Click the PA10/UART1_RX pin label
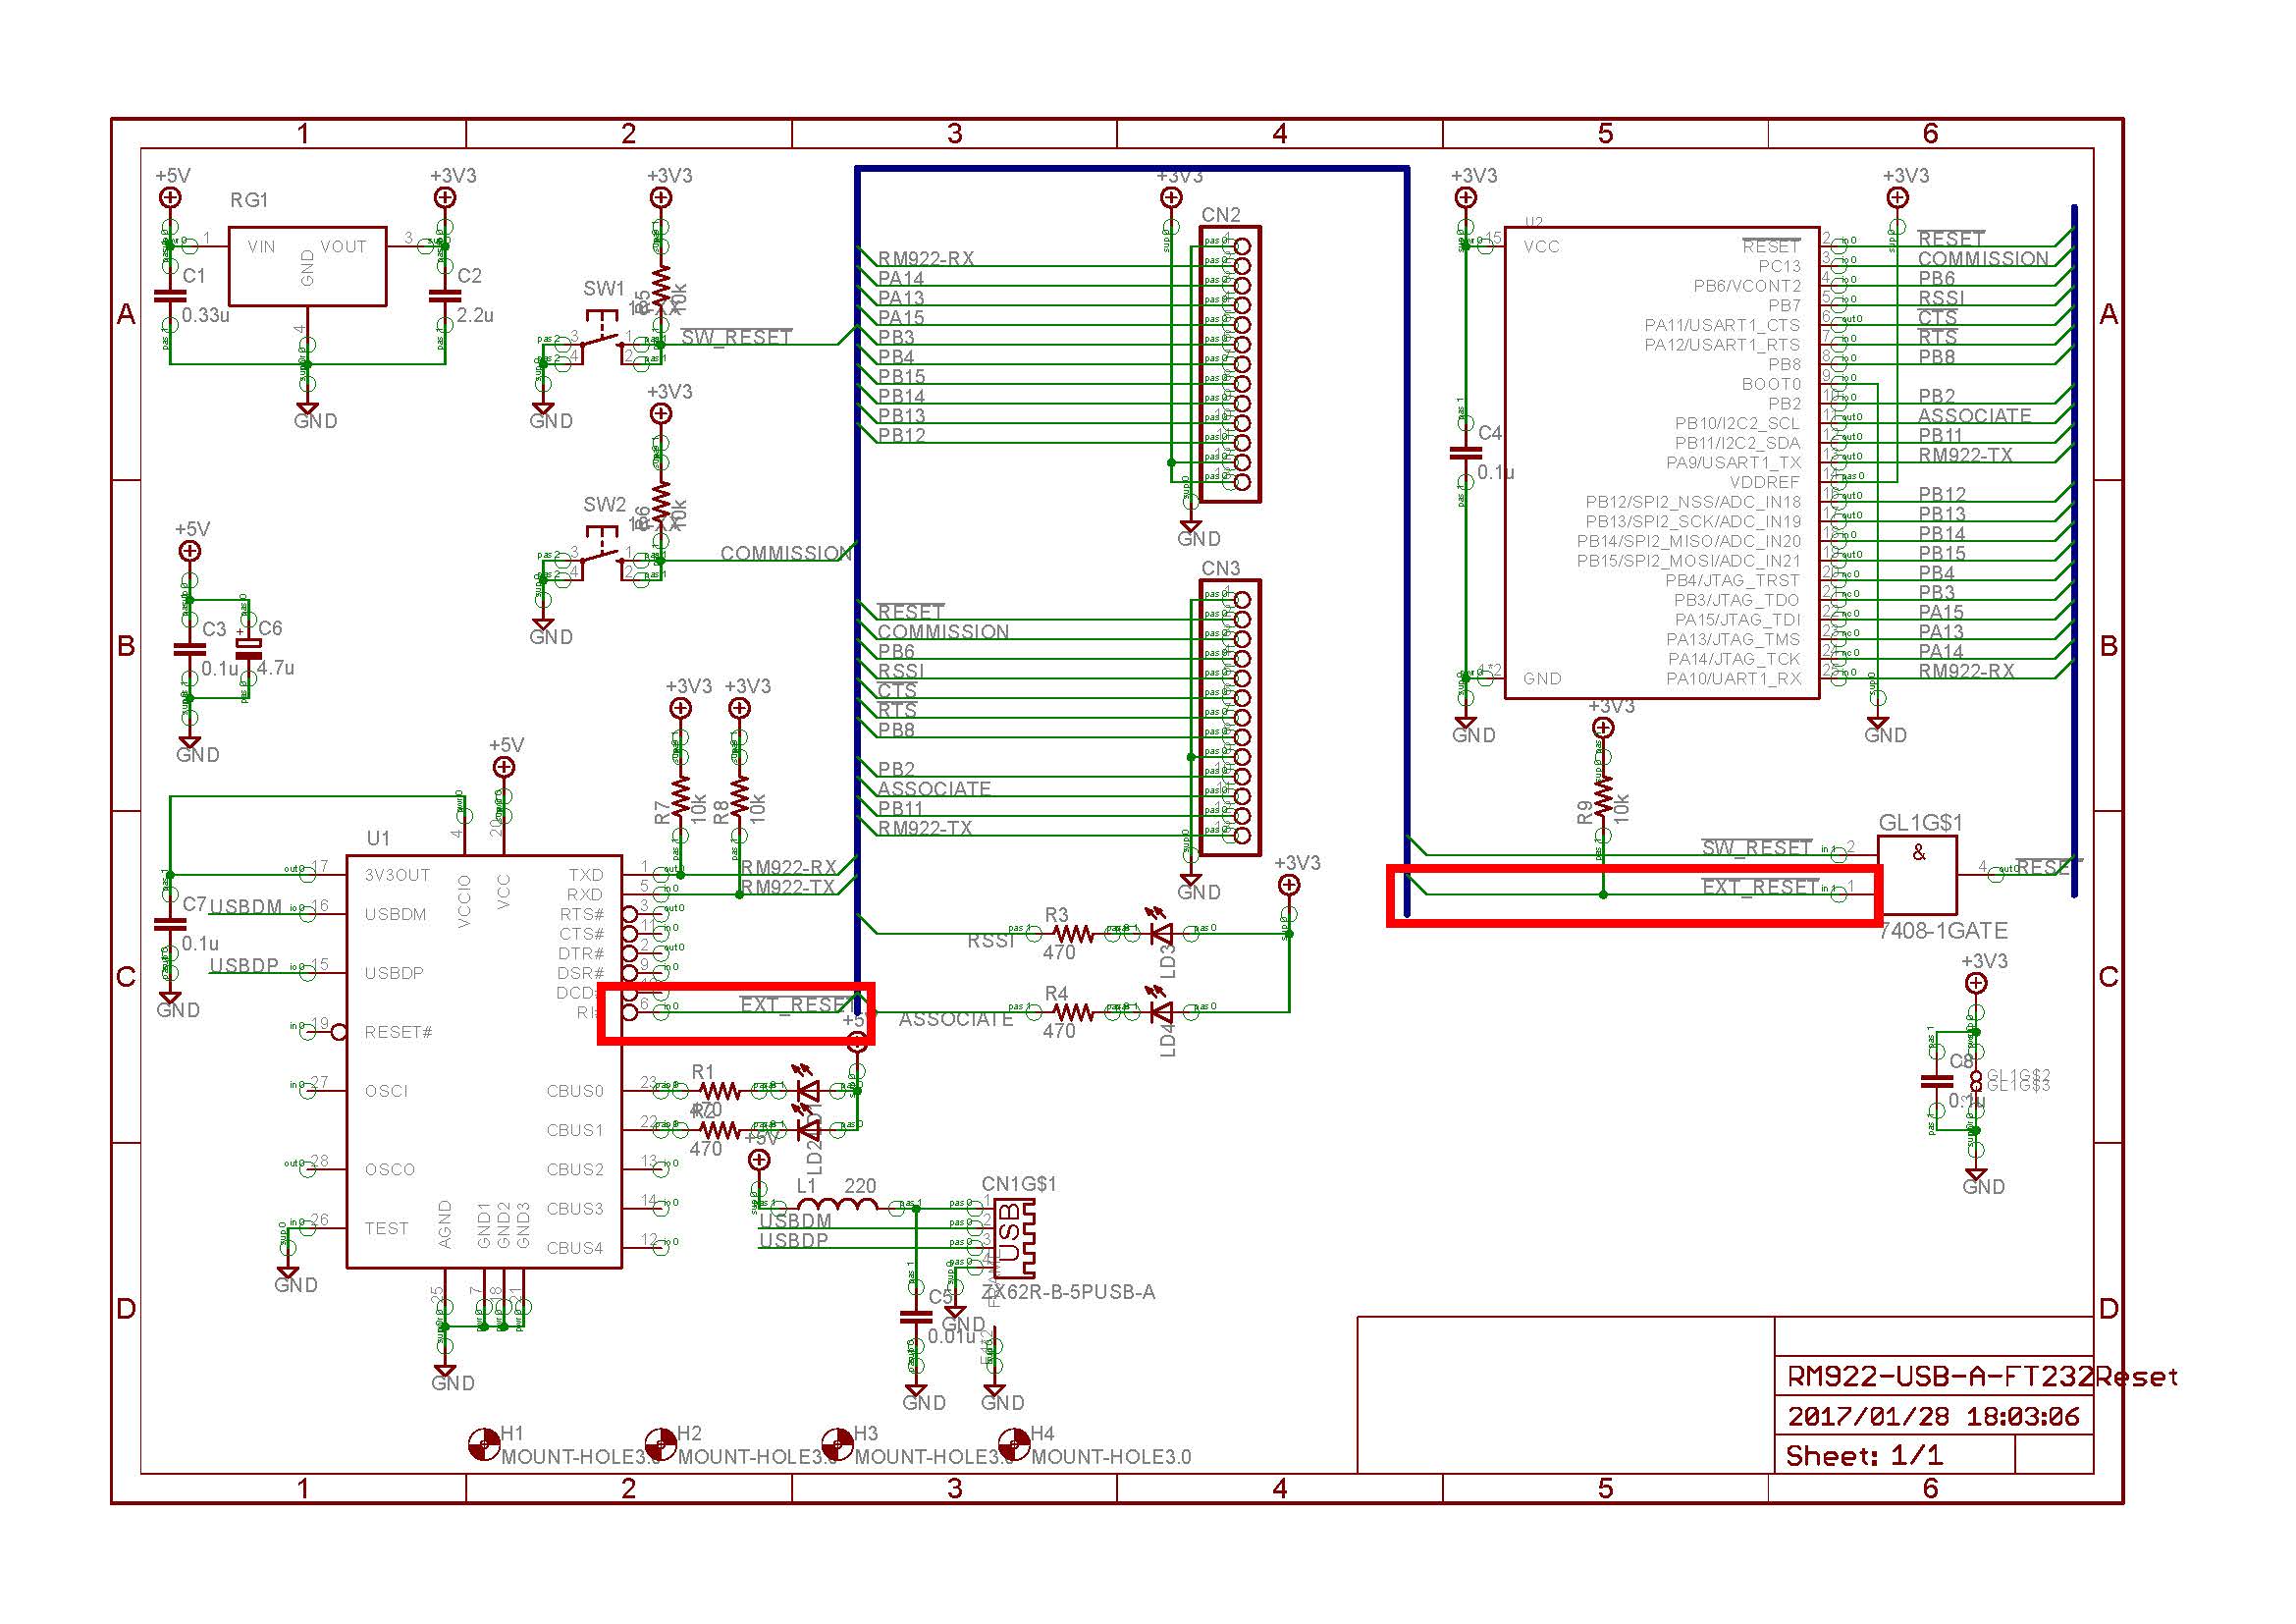Image resolution: width=2296 pixels, height=1624 pixels. pos(1733,679)
